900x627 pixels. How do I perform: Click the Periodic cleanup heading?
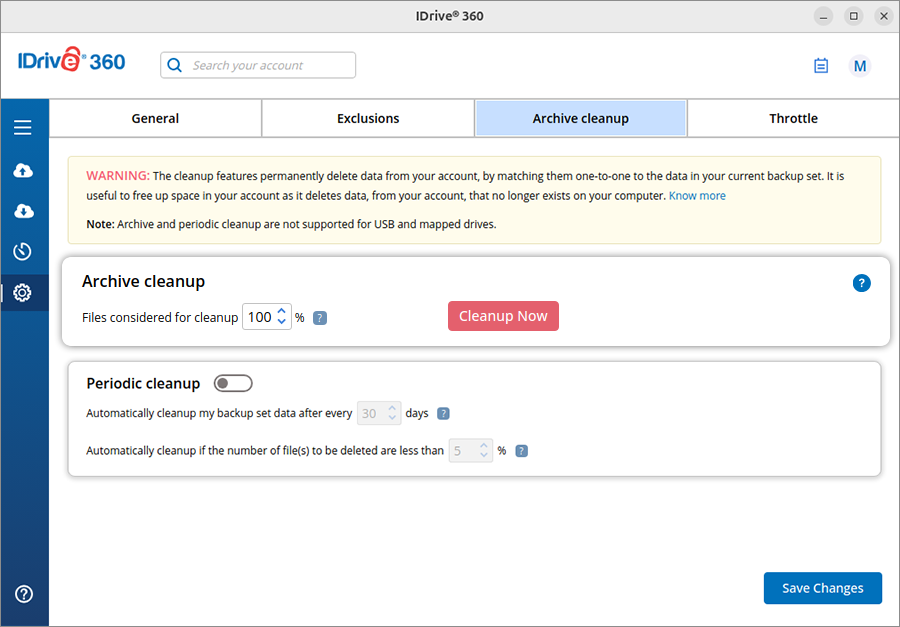coord(143,384)
